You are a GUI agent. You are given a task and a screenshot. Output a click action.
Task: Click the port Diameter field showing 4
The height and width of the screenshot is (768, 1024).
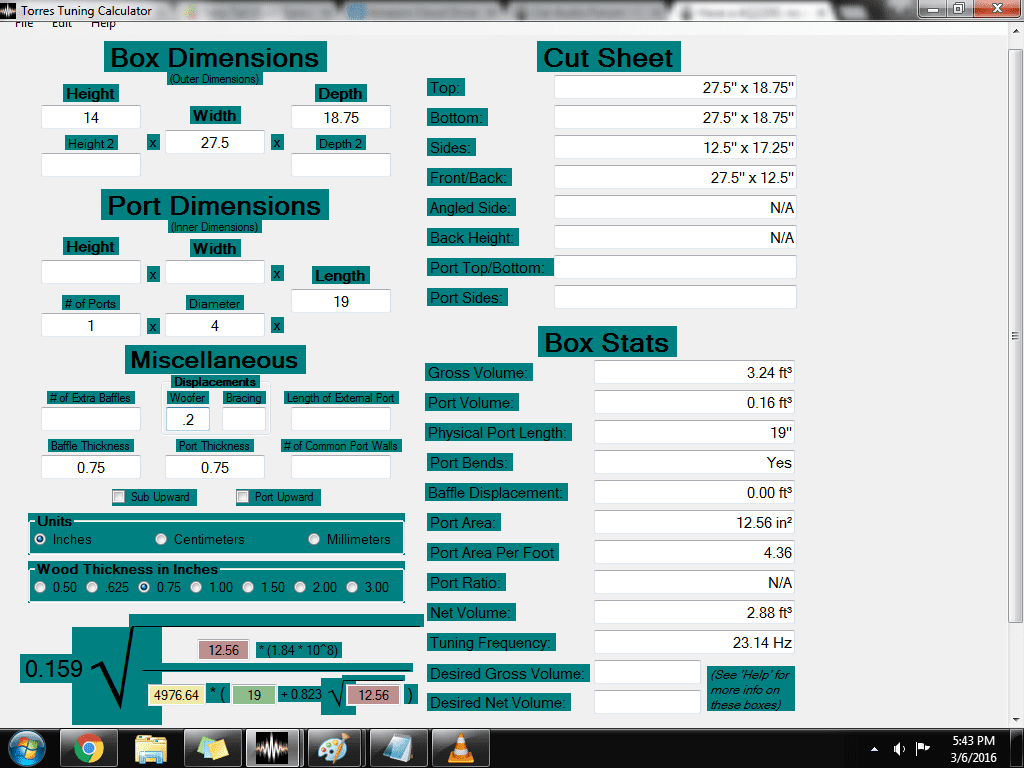(x=215, y=325)
